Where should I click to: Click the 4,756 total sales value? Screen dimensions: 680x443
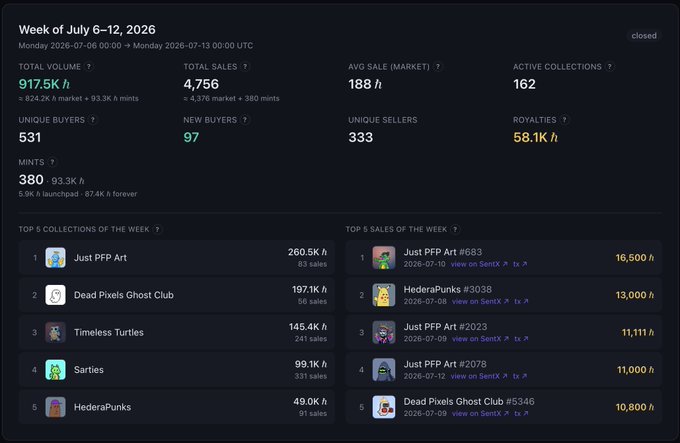click(x=201, y=84)
